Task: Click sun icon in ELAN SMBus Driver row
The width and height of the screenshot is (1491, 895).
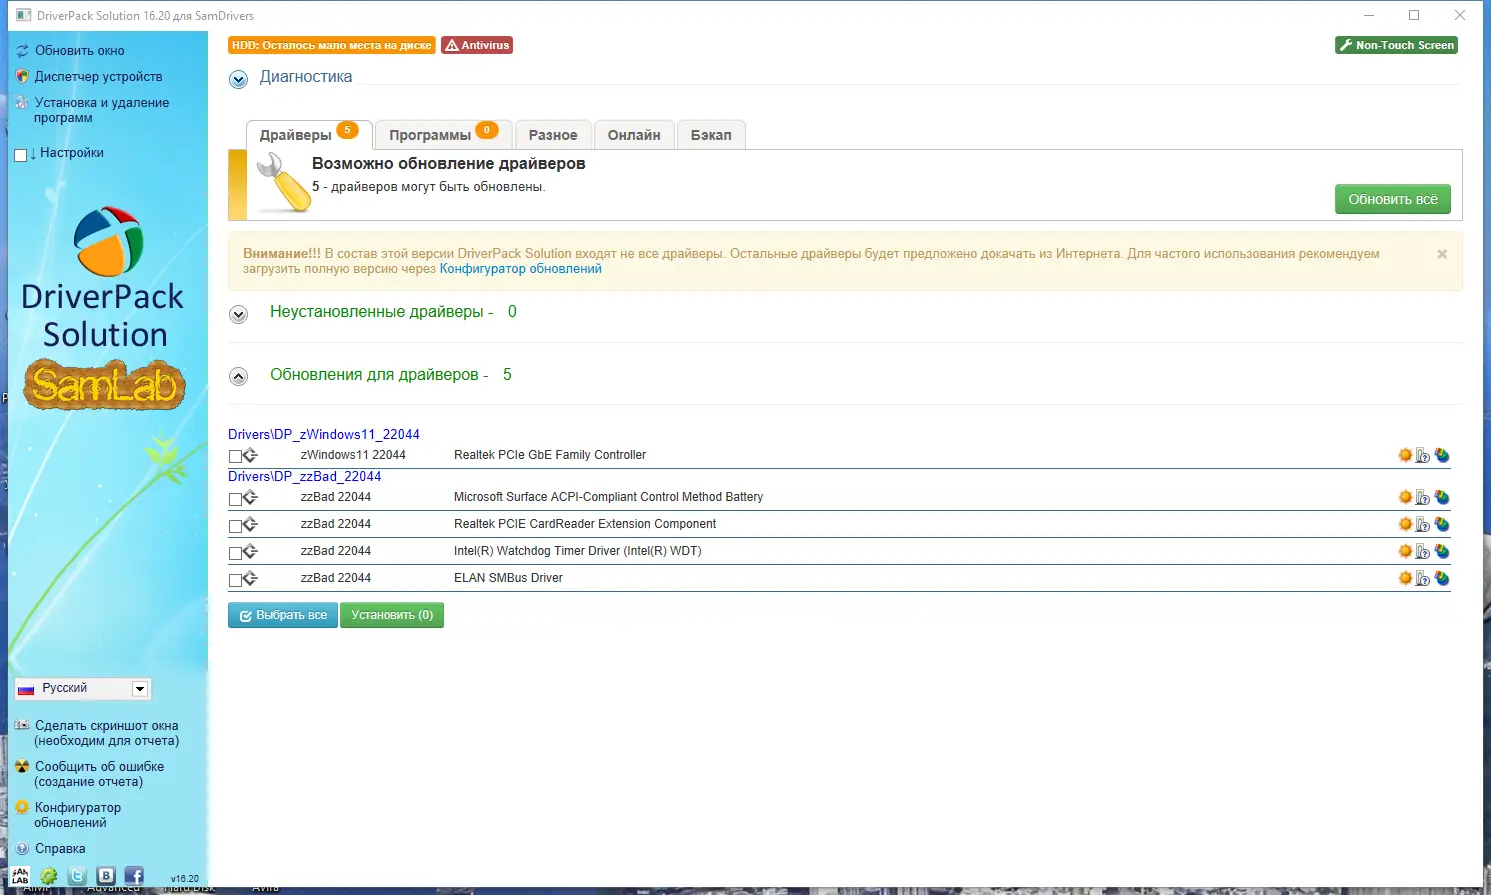Action: pos(1405,578)
